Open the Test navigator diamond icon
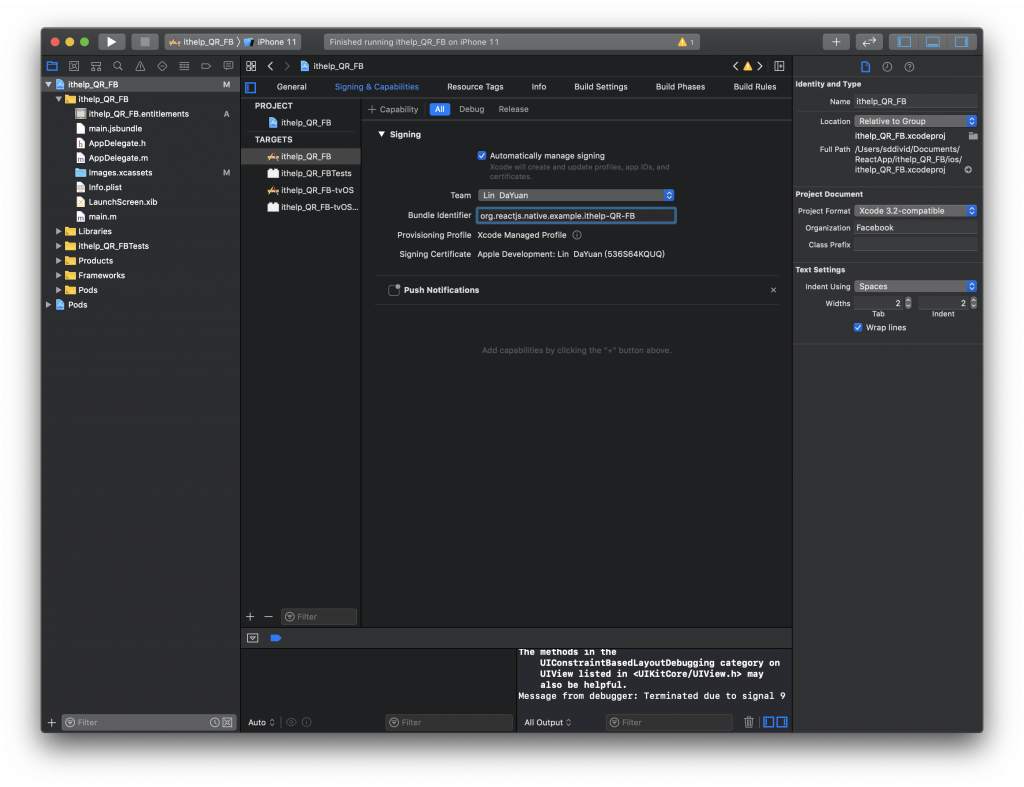 coord(163,66)
